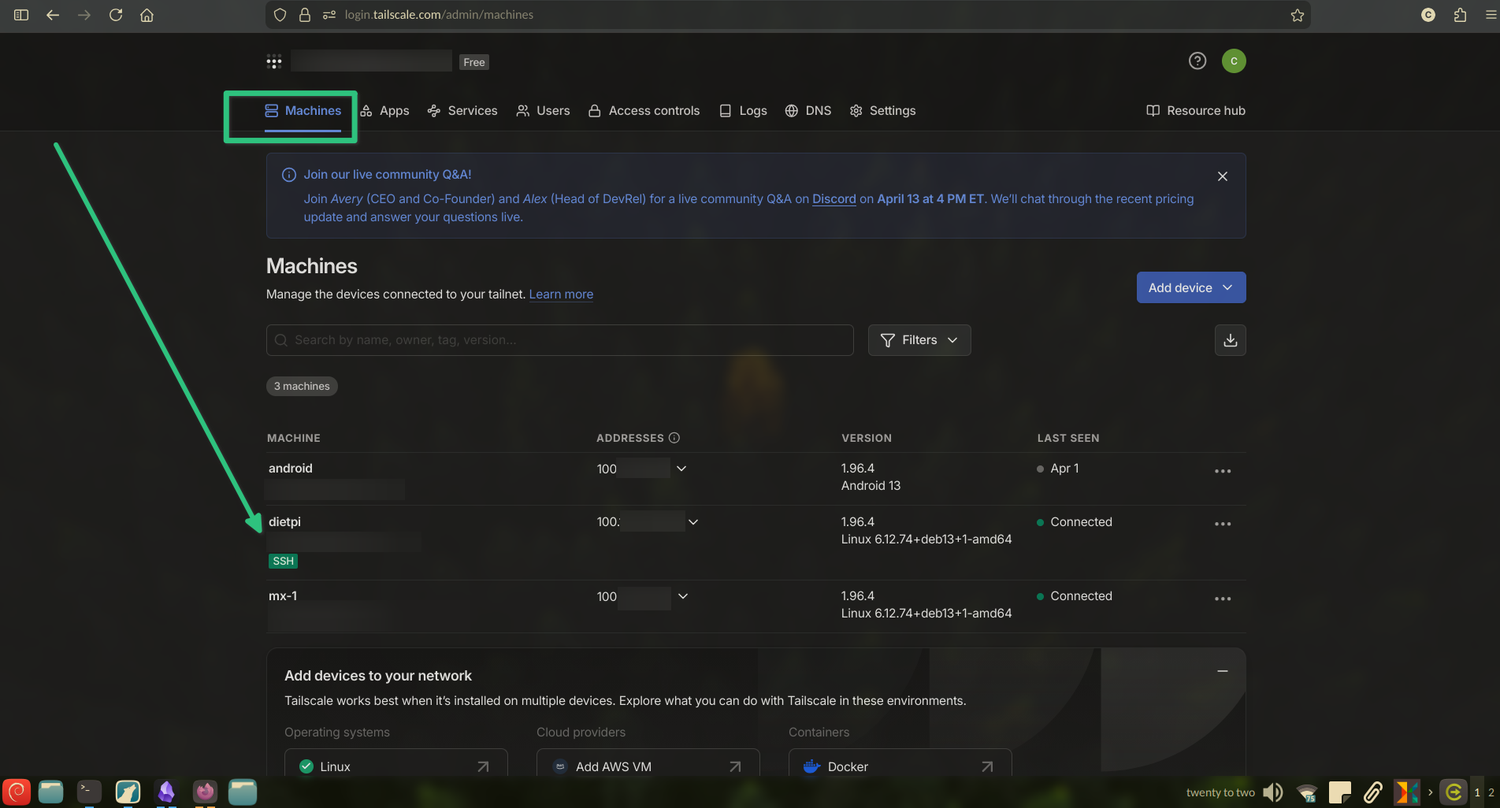Viewport: 1500px width, 808px height.
Task: Open the Access controls tab
Action: (x=644, y=111)
